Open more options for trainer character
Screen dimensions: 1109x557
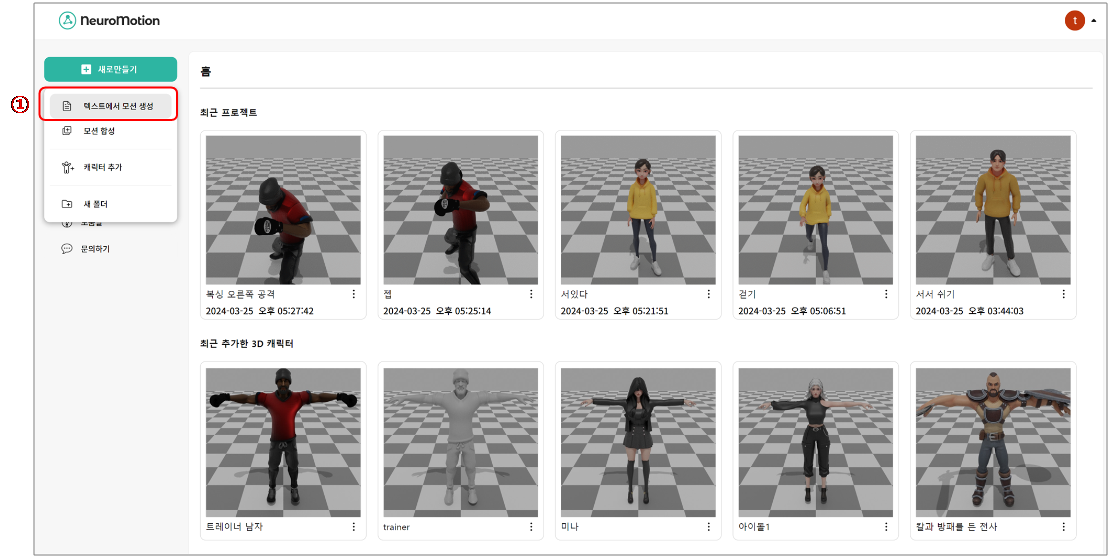pos(531,527)
